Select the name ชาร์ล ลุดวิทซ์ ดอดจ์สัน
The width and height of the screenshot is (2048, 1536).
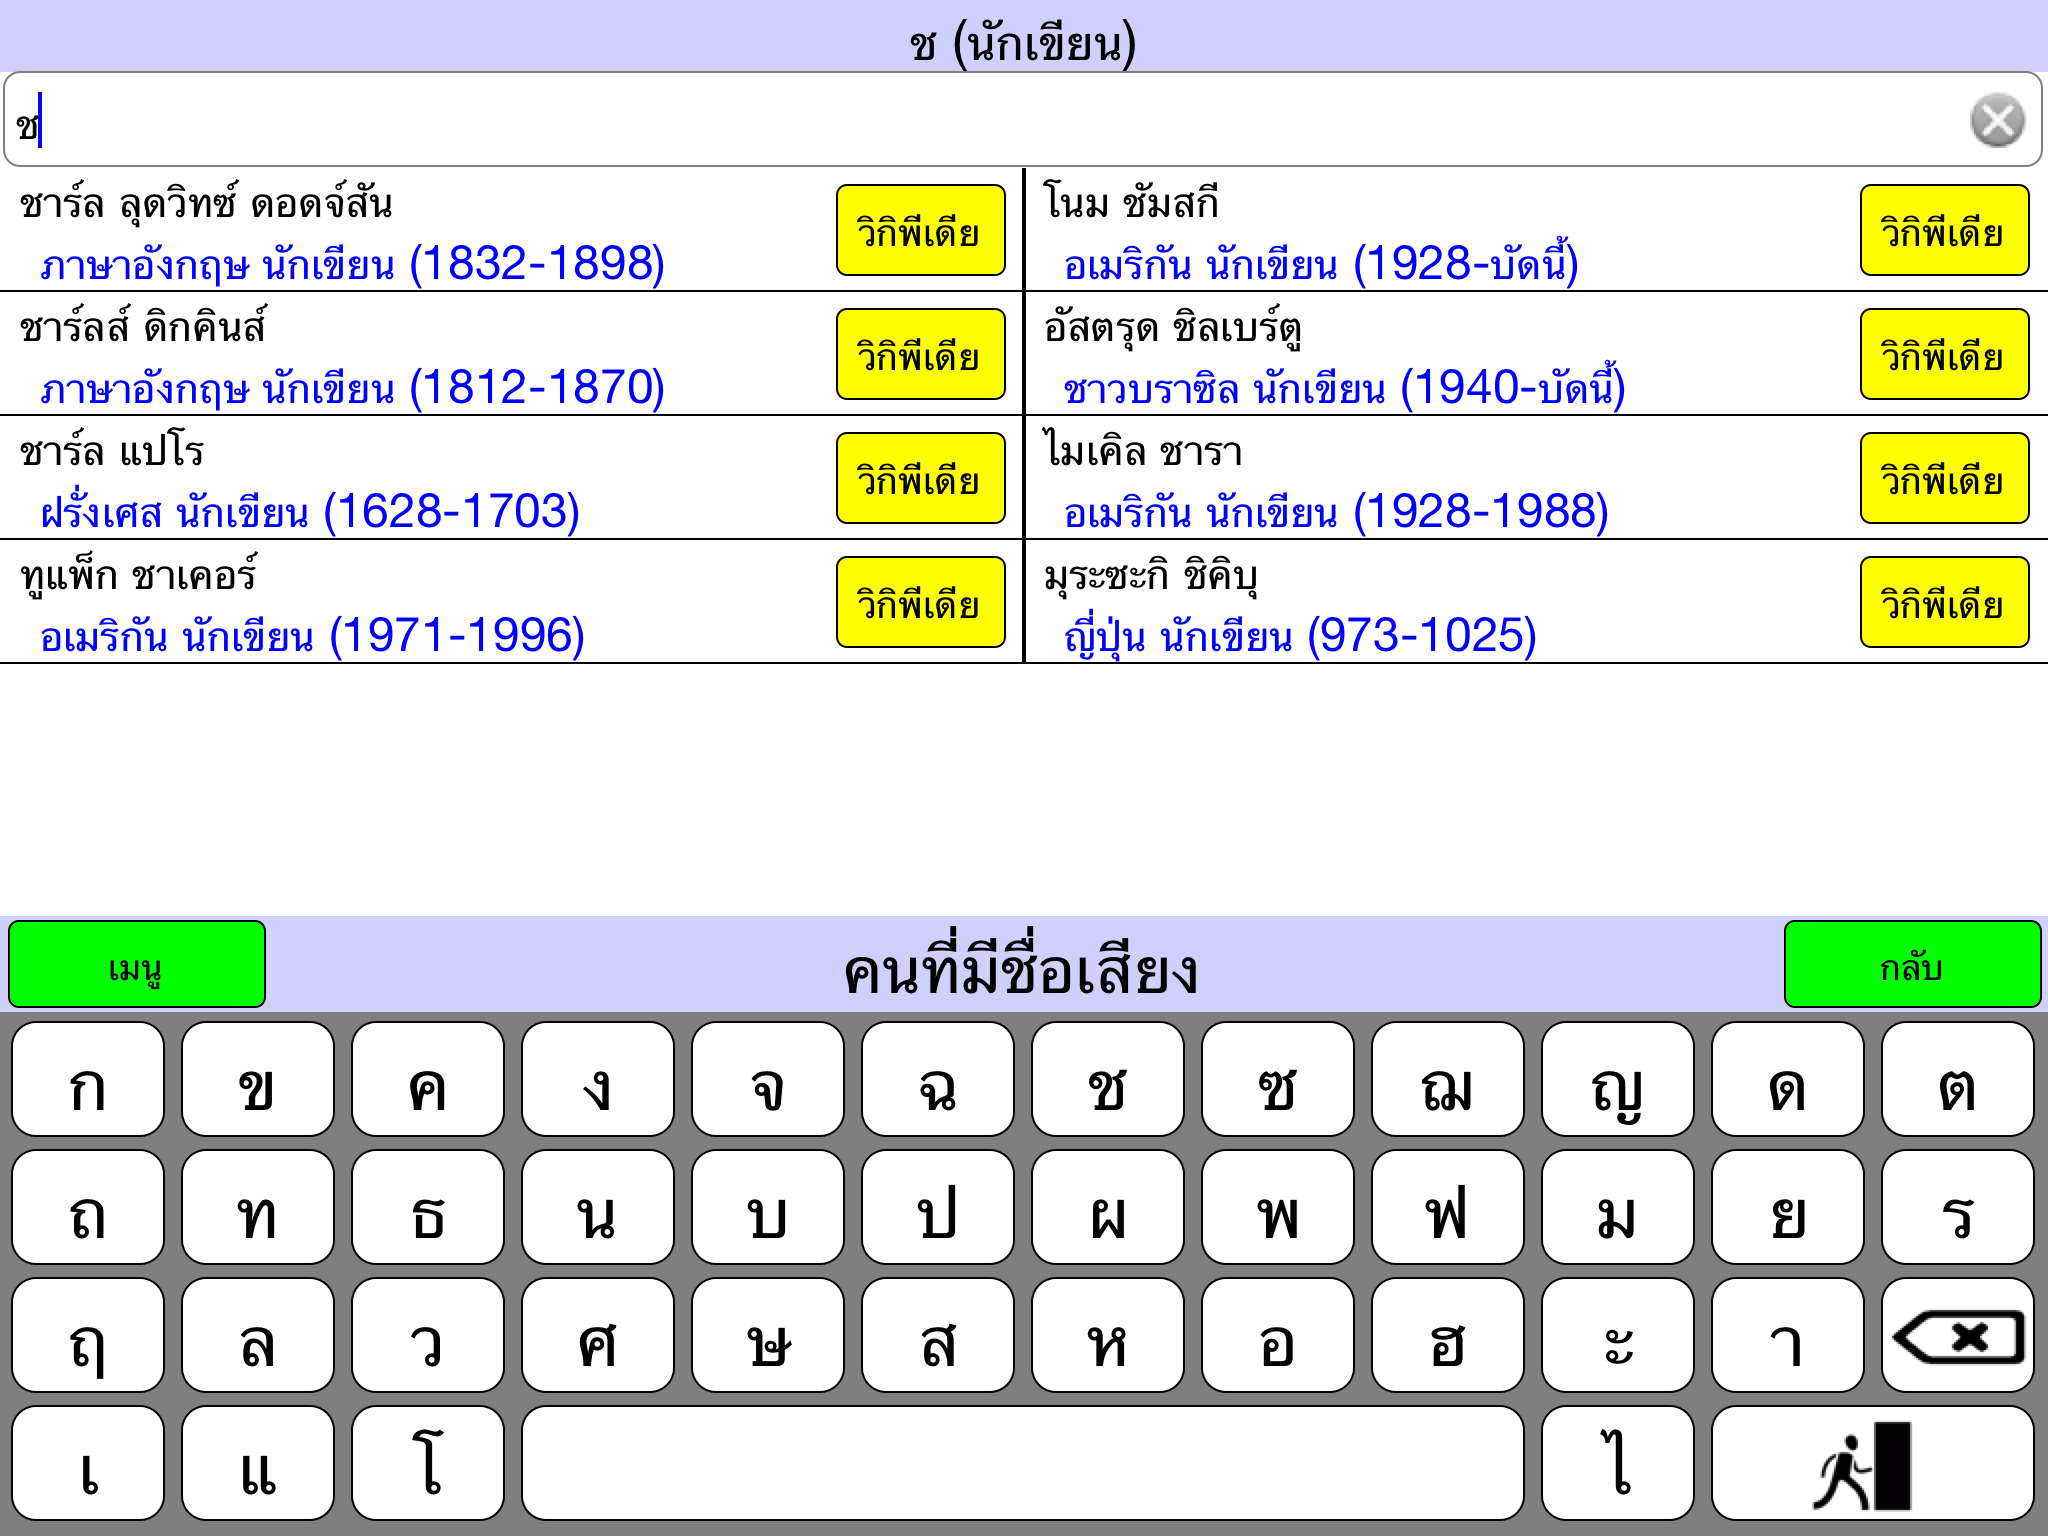pos(206,204)
